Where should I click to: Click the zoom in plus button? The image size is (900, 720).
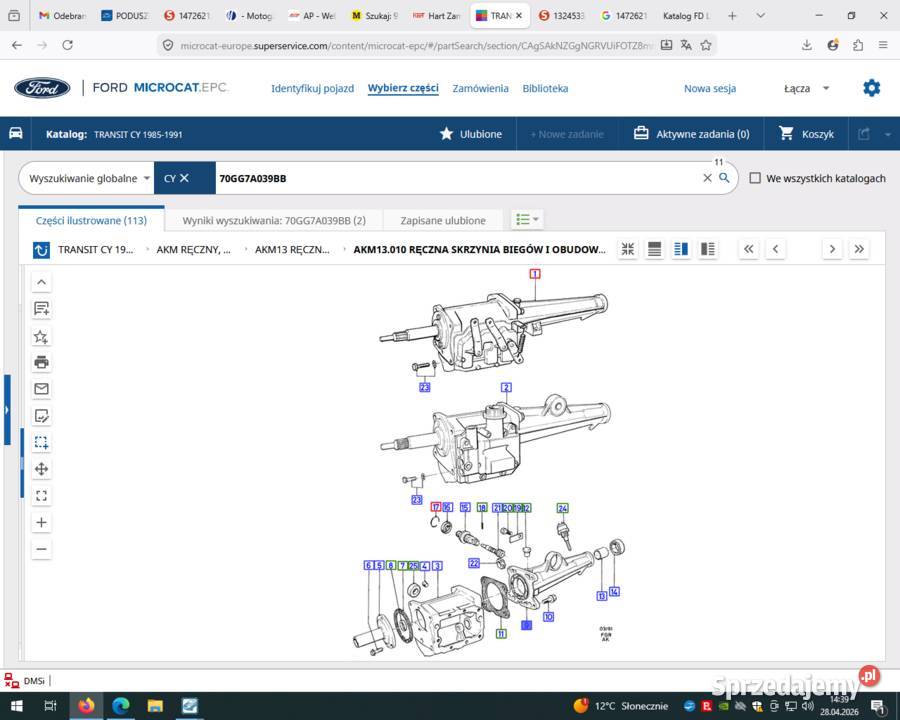(x=41, y=522)
